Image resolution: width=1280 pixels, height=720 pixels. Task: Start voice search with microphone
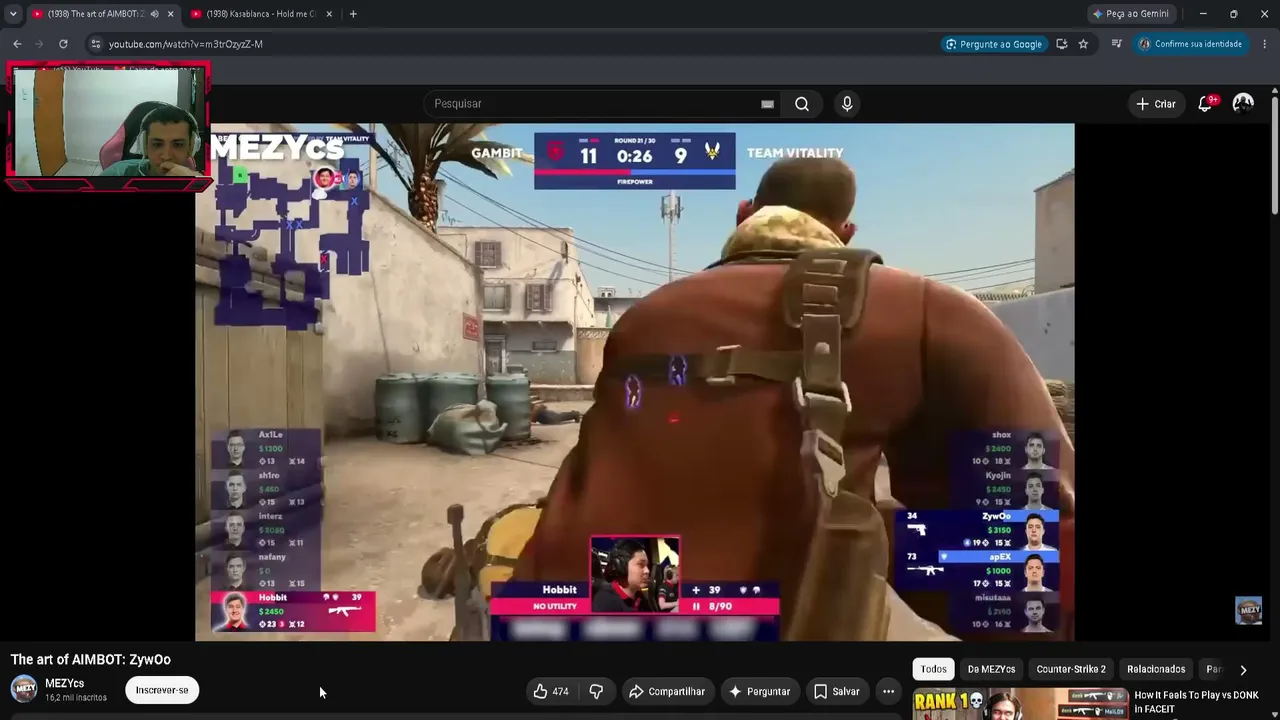point(847,104)
